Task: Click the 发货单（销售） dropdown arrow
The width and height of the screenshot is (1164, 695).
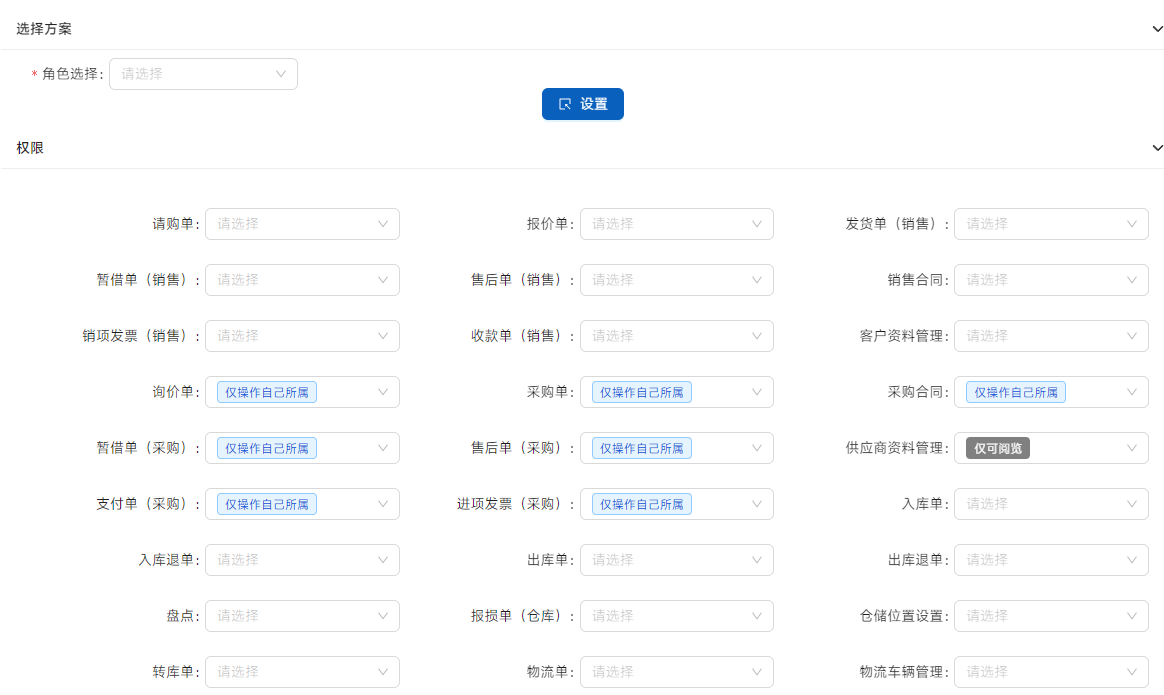Action: click(1132, 224)
